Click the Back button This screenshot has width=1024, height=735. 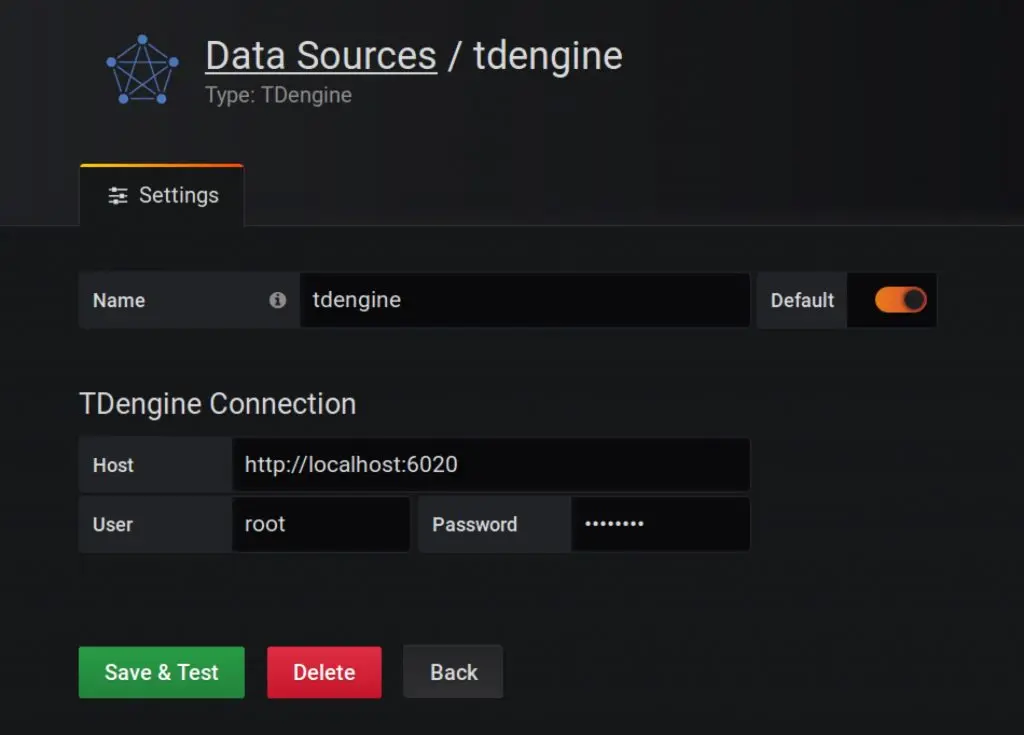(x=453, y=672)
